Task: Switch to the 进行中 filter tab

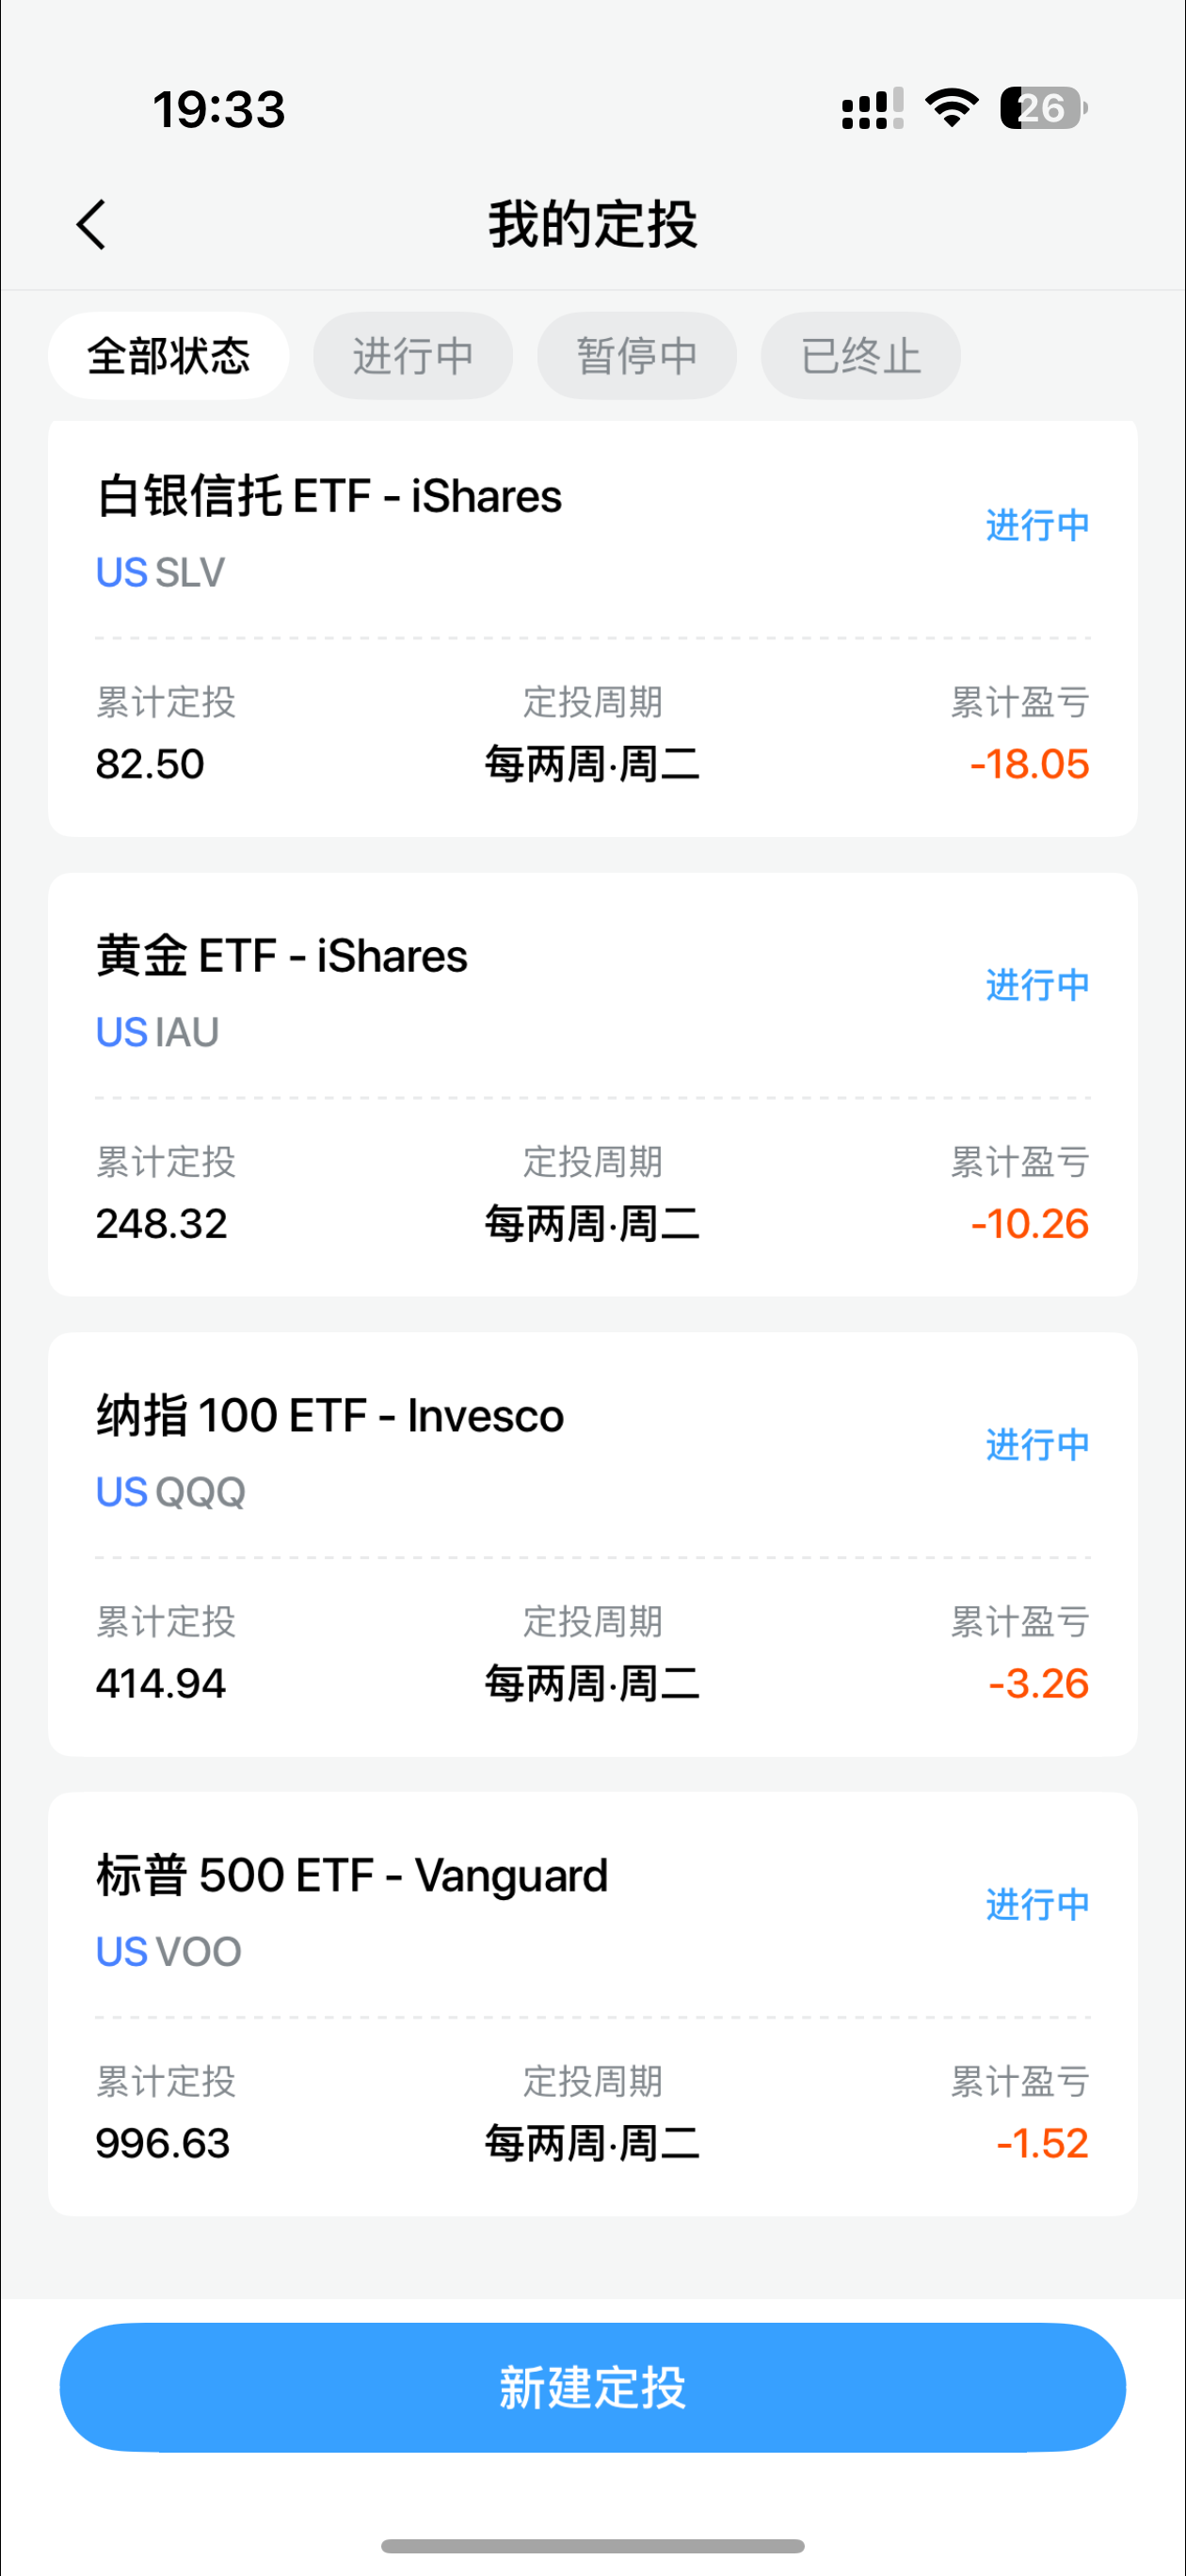Action: (x=413, y=356)
